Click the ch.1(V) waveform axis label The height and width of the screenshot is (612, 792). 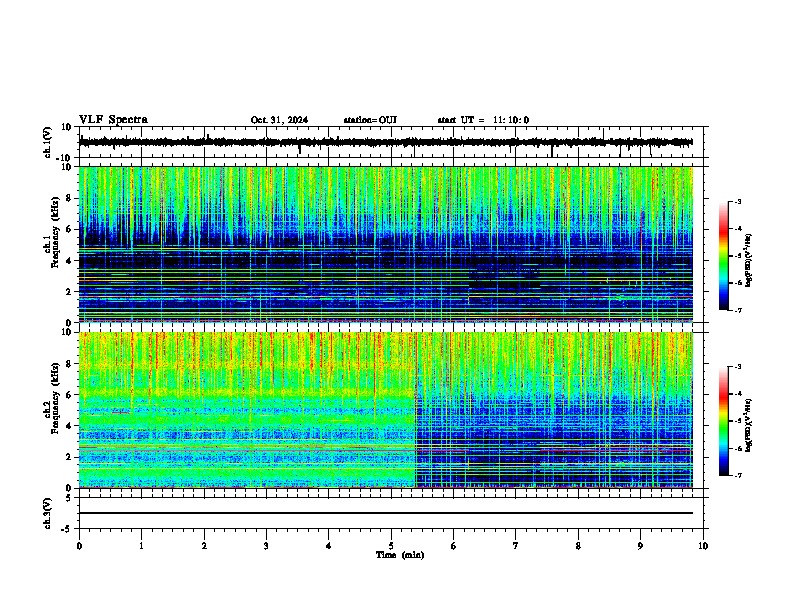tap(48, 142)
